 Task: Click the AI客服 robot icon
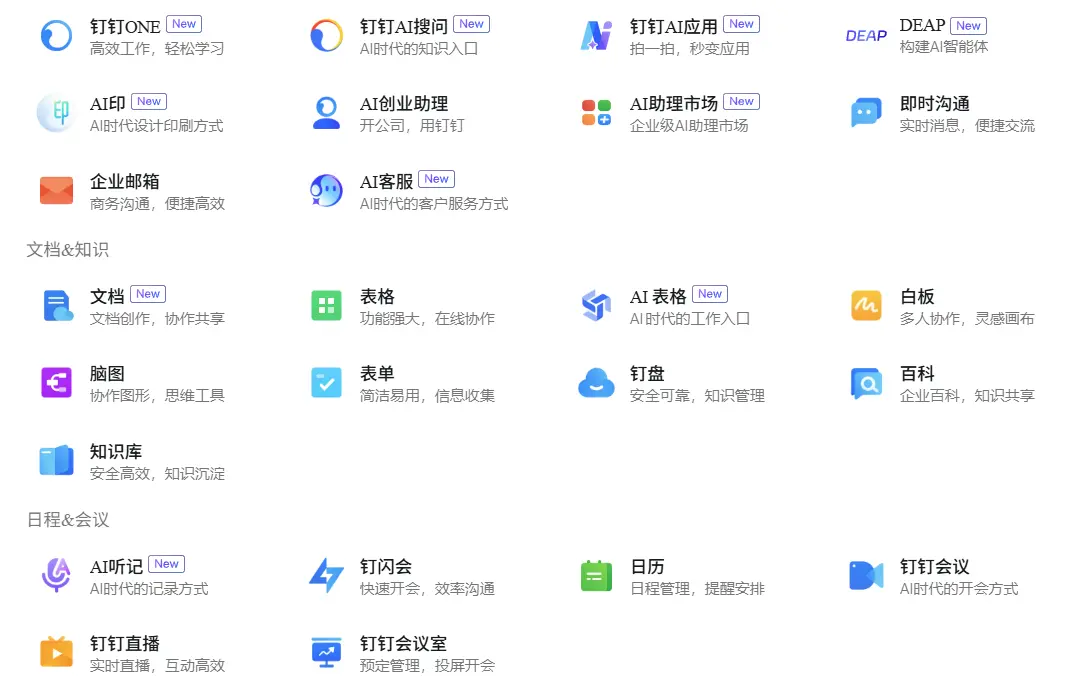(x=326, y=190)
